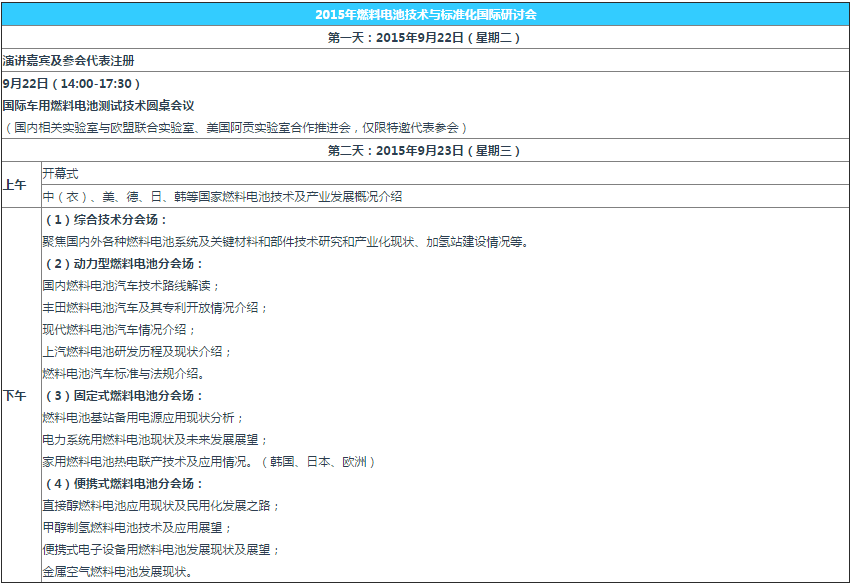Click the "（1）综合技术分会场" heading
Screen dimensions: 850x585
pos(106,219)
